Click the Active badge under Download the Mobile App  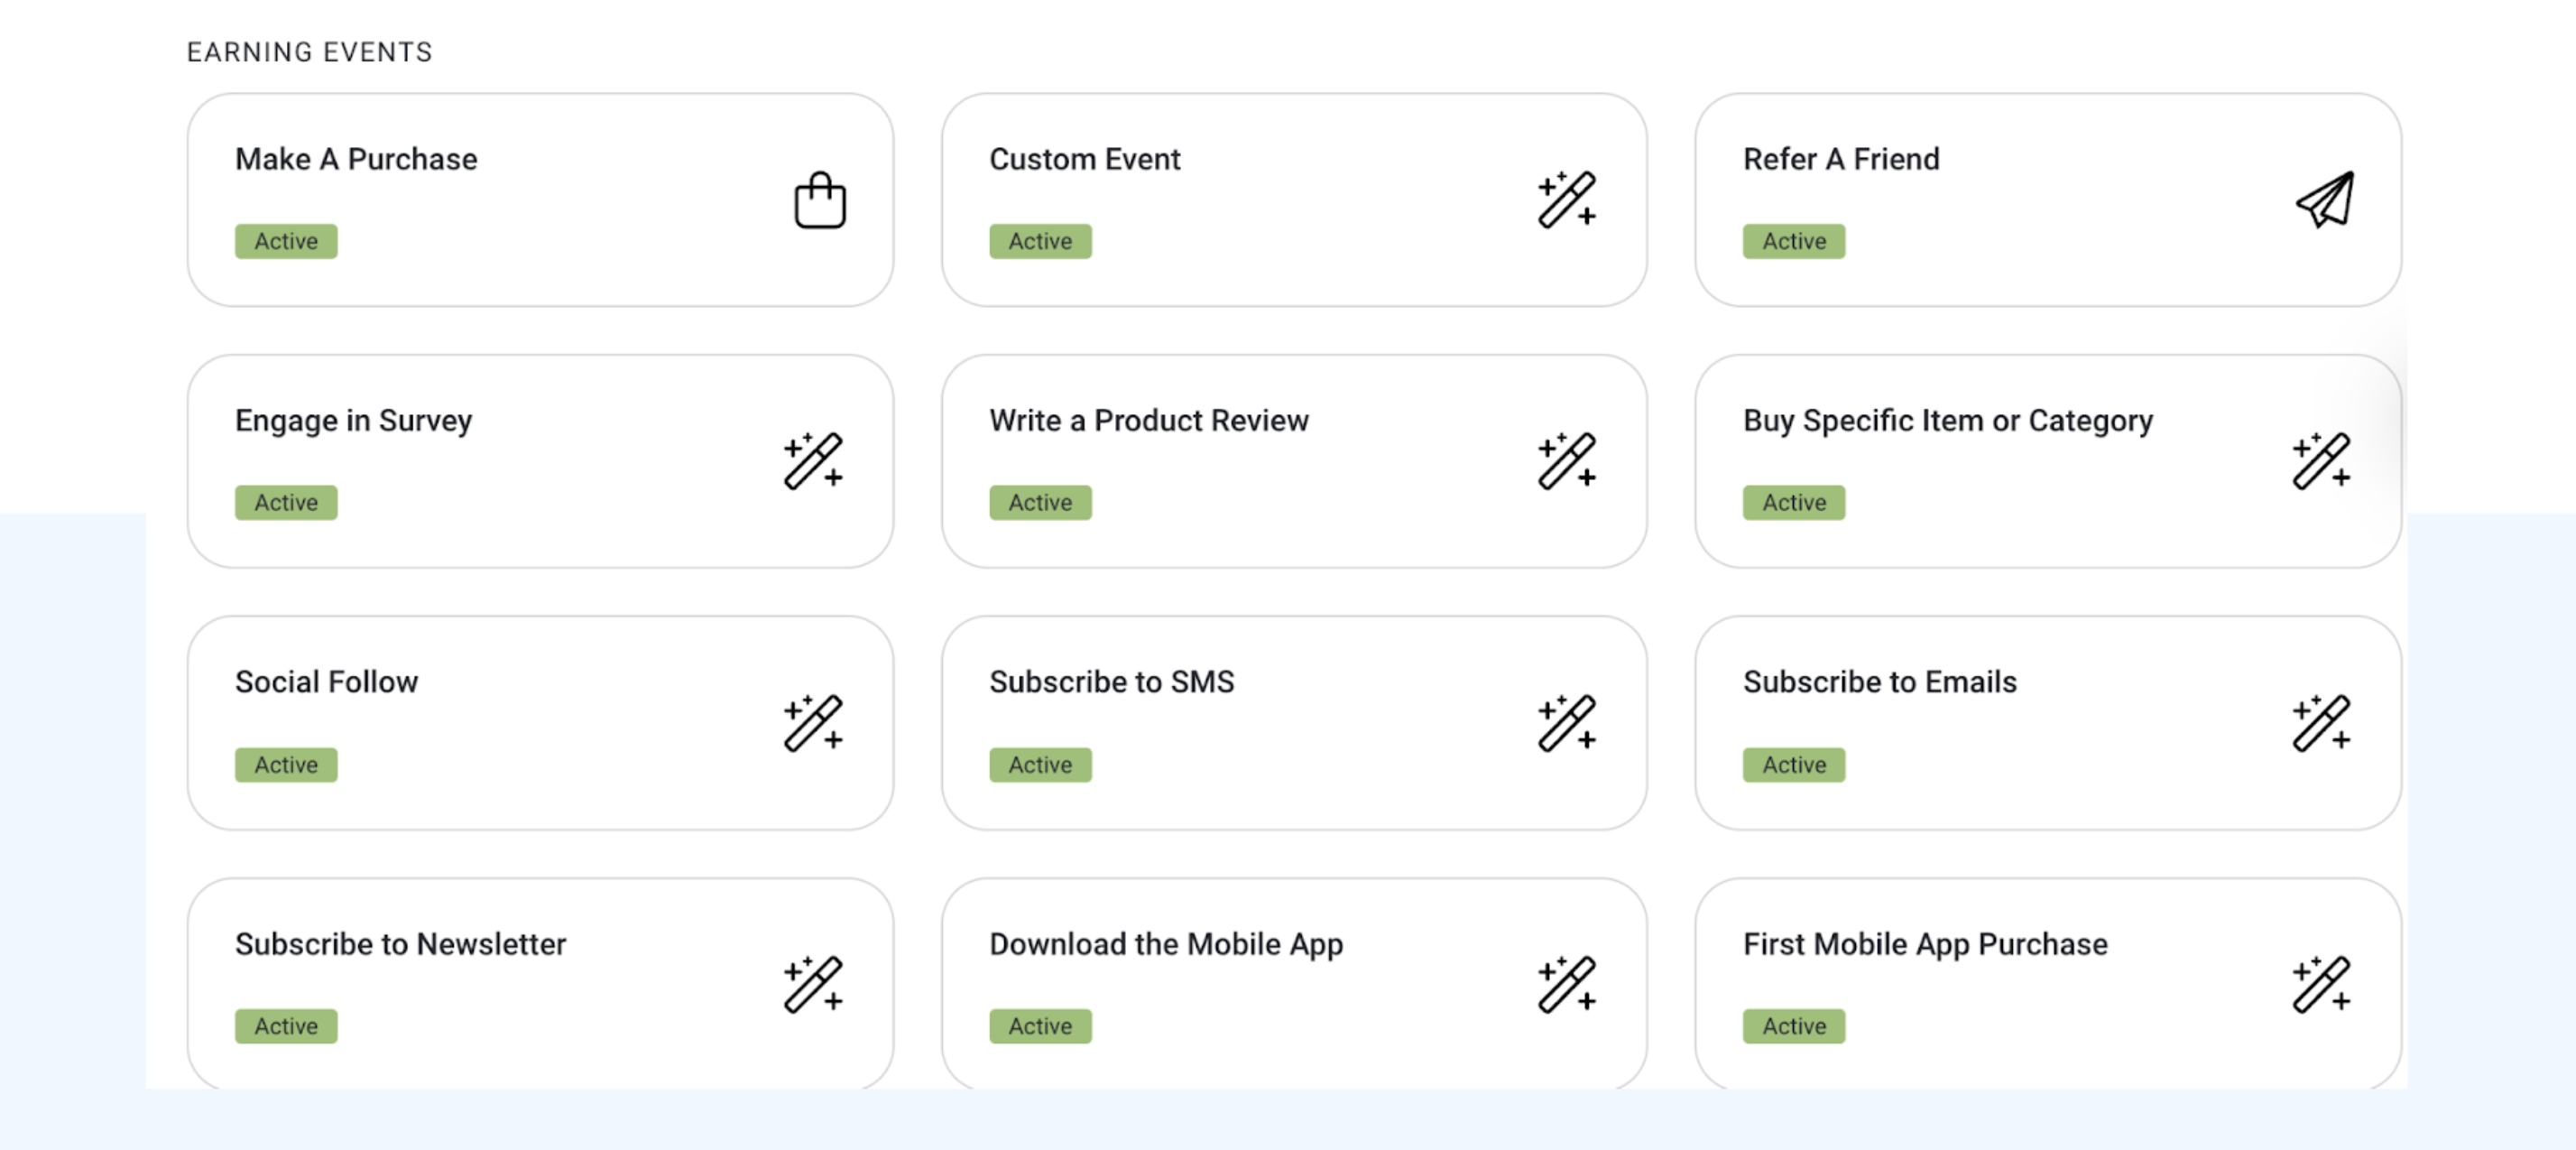tap(1040, 1026)
